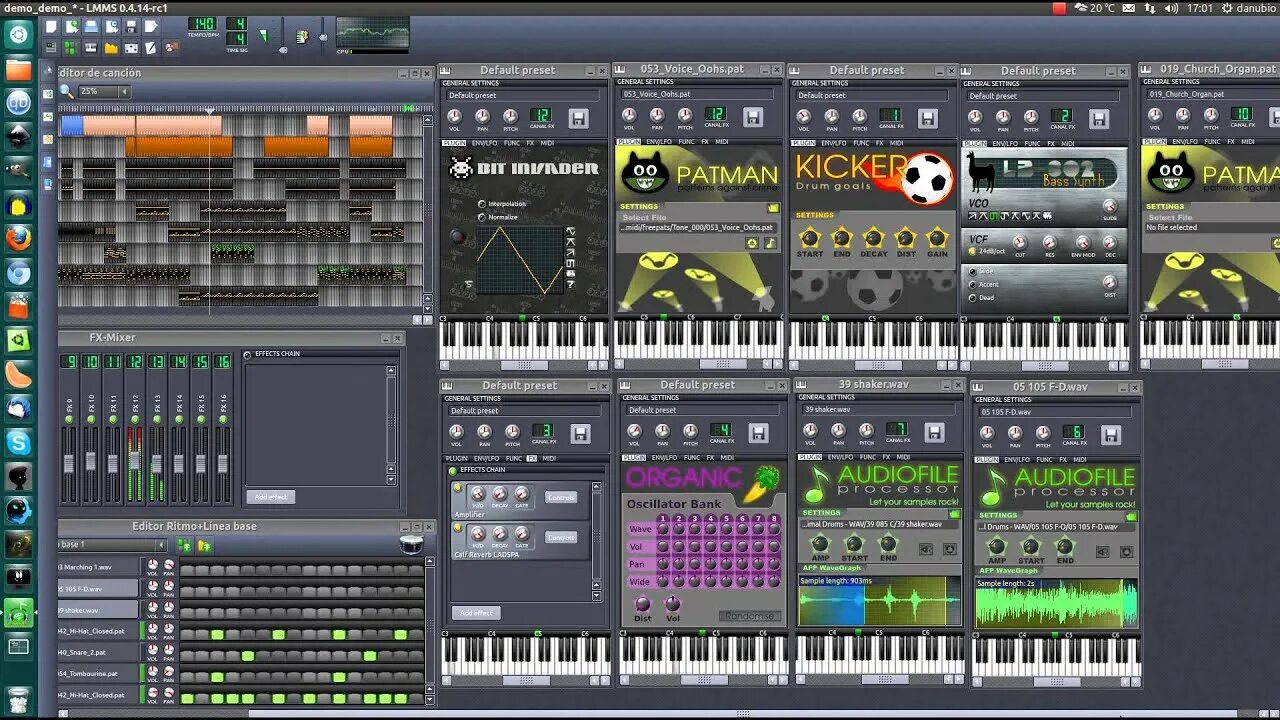1280x720 pixels.
Task: Open Controls for Amplifier effect
Action: 561,497
